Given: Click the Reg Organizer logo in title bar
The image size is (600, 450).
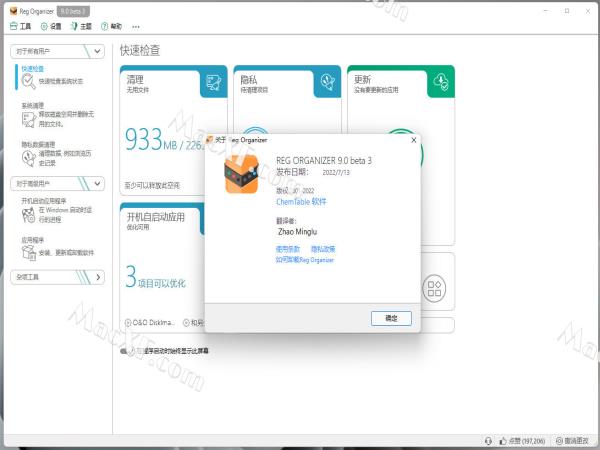Looking at the screenshot, I should pyautogui.click(x=14, y=11).
